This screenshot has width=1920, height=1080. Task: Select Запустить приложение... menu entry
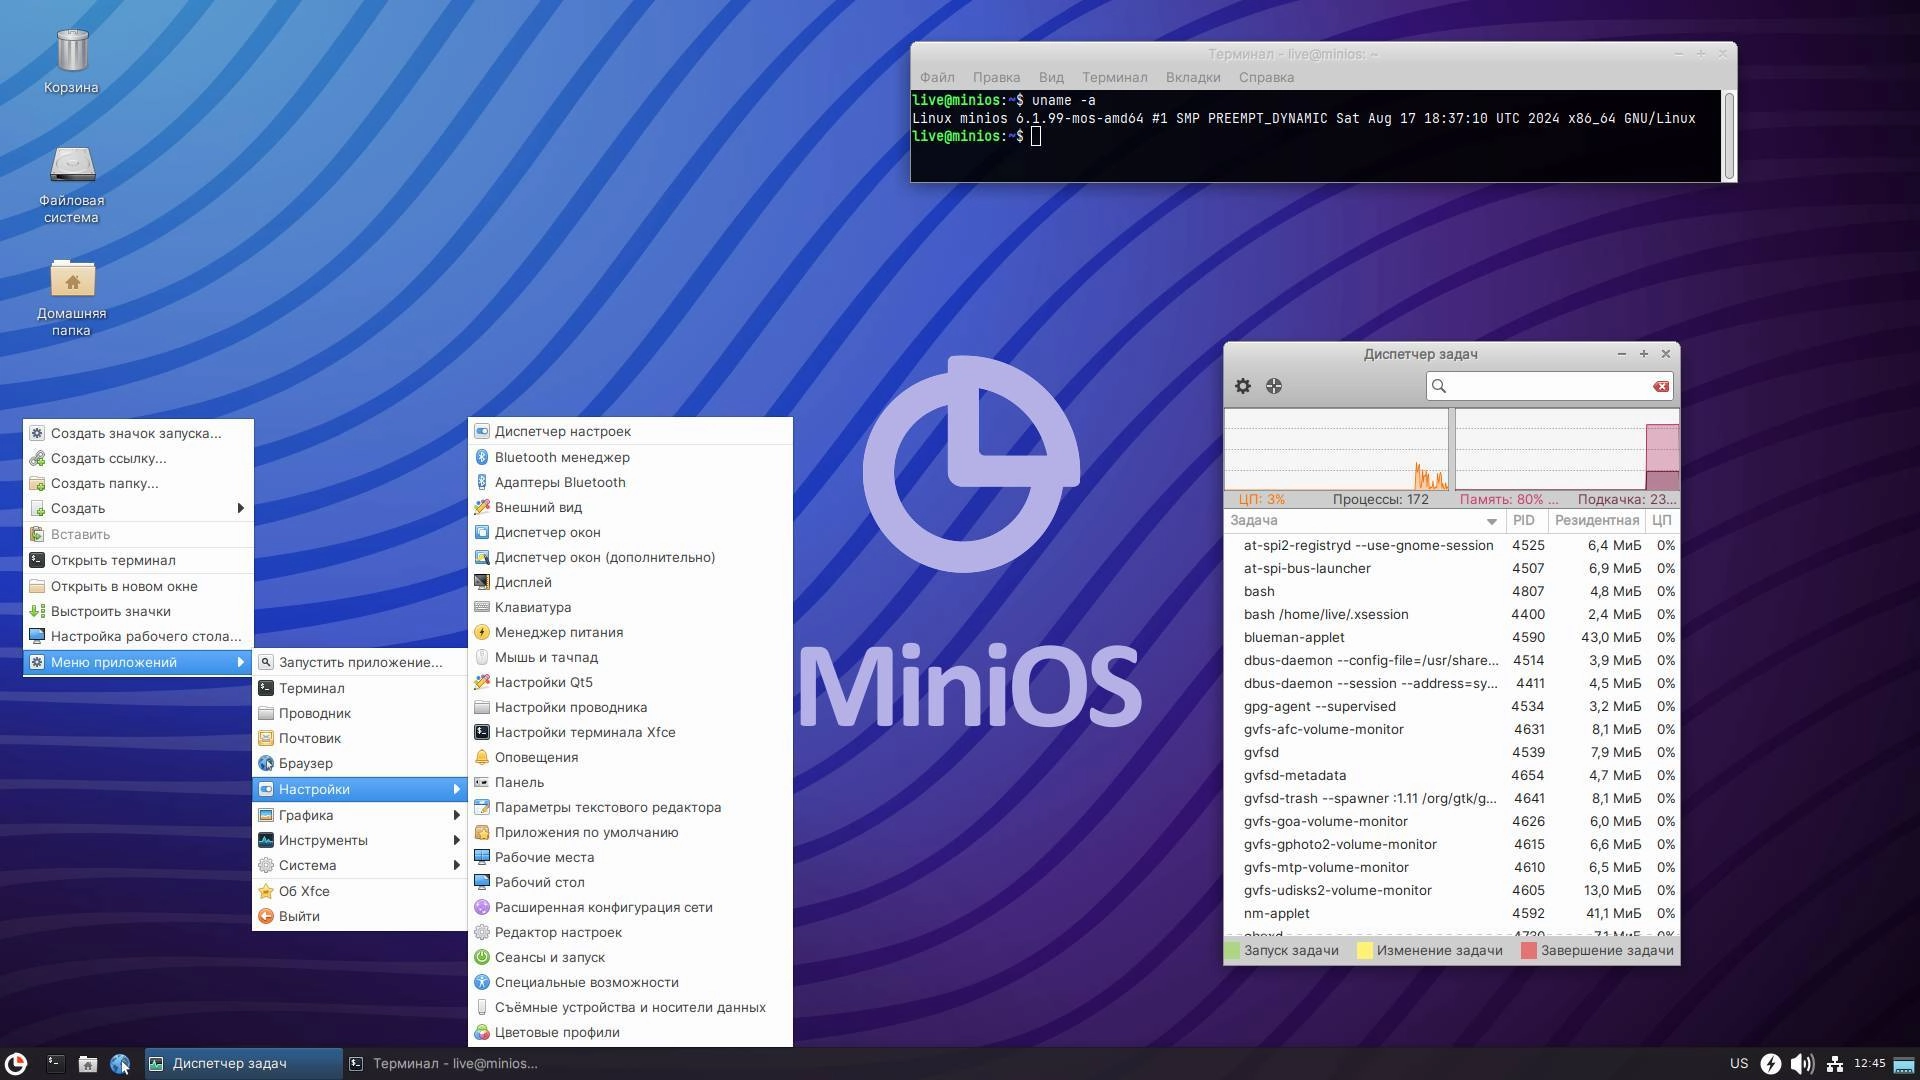(360, 662)
